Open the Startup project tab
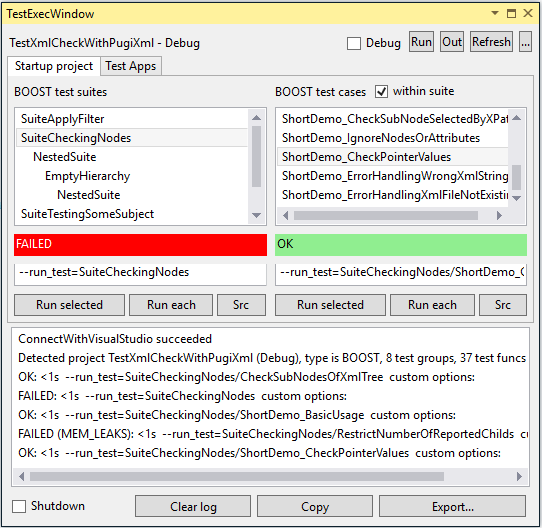This screenshot has height=528, width=542. tap(54, 66)
